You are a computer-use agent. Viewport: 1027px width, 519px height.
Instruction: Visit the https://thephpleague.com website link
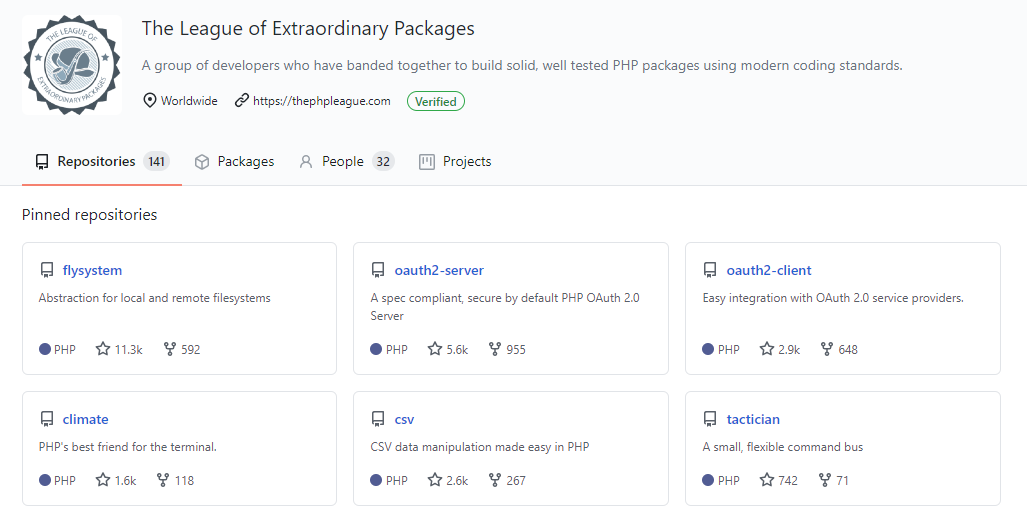[x=322, y=101]
